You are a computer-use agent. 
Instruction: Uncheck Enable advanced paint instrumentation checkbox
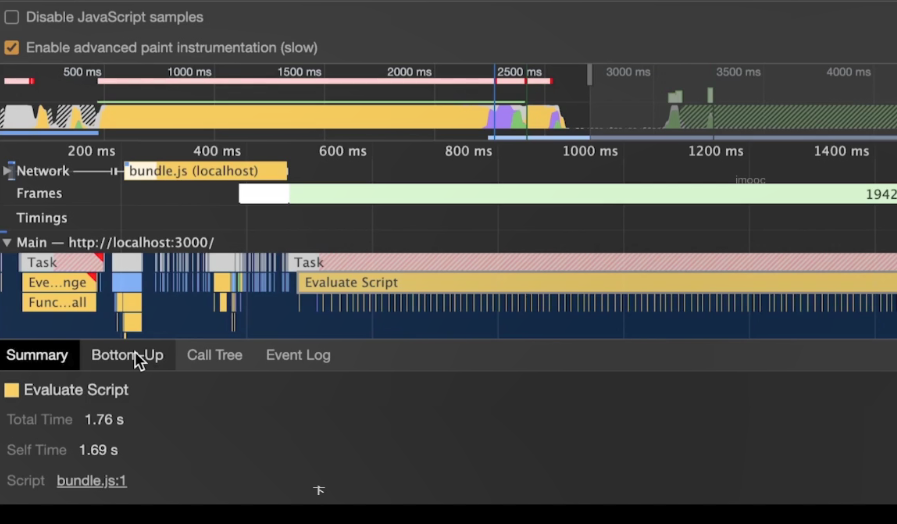(x=11, y=47)
